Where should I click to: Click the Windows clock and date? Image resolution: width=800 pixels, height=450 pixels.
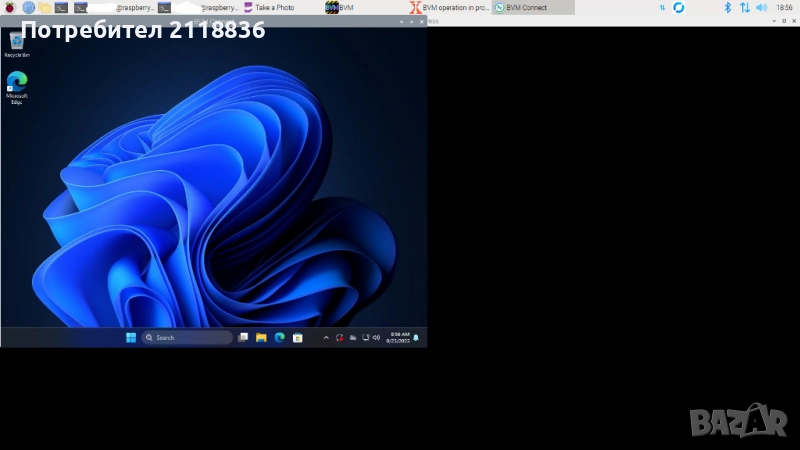click(x=397, y=338)
